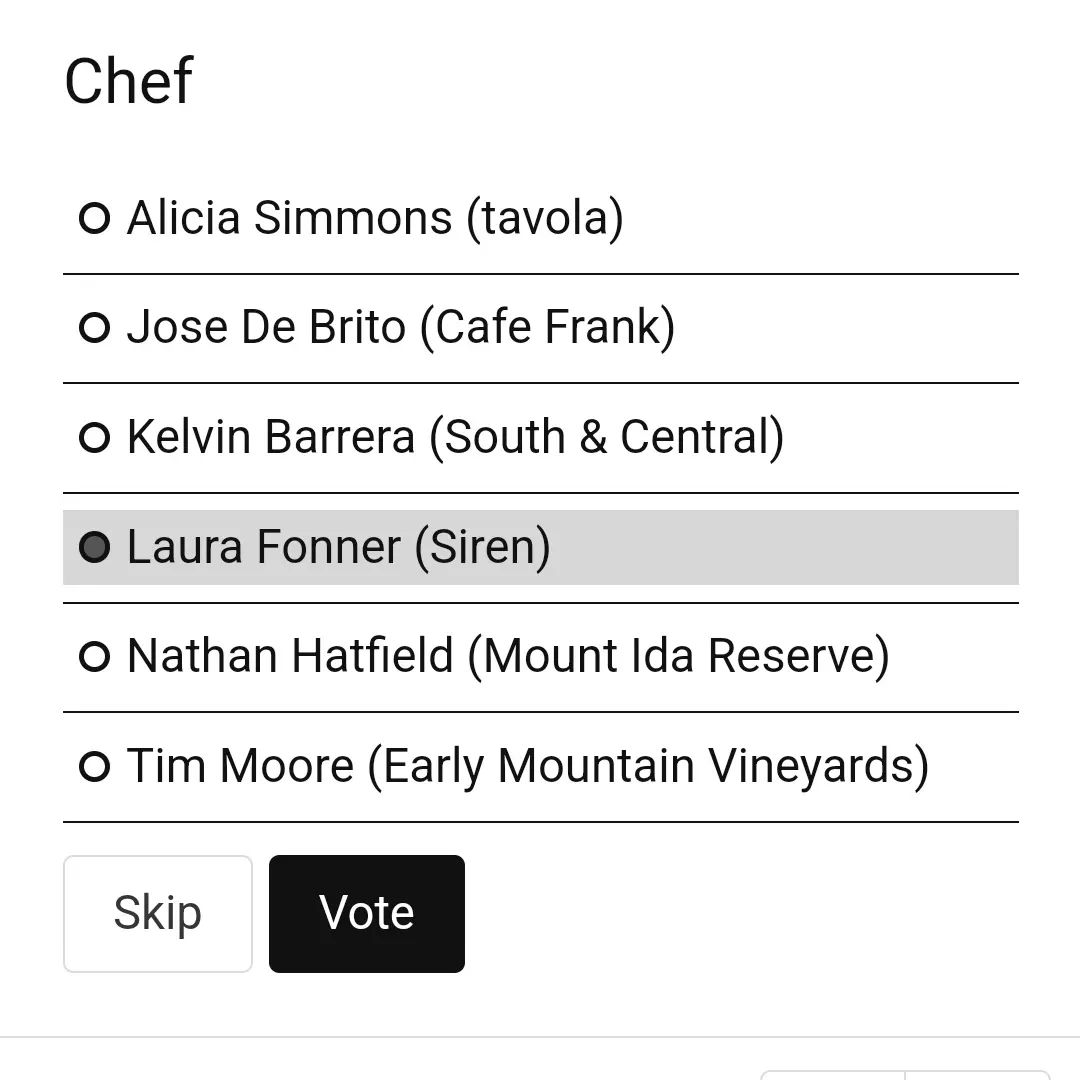
Task: Click the "Alicia Simmons" name text
Action: (289, 218)
